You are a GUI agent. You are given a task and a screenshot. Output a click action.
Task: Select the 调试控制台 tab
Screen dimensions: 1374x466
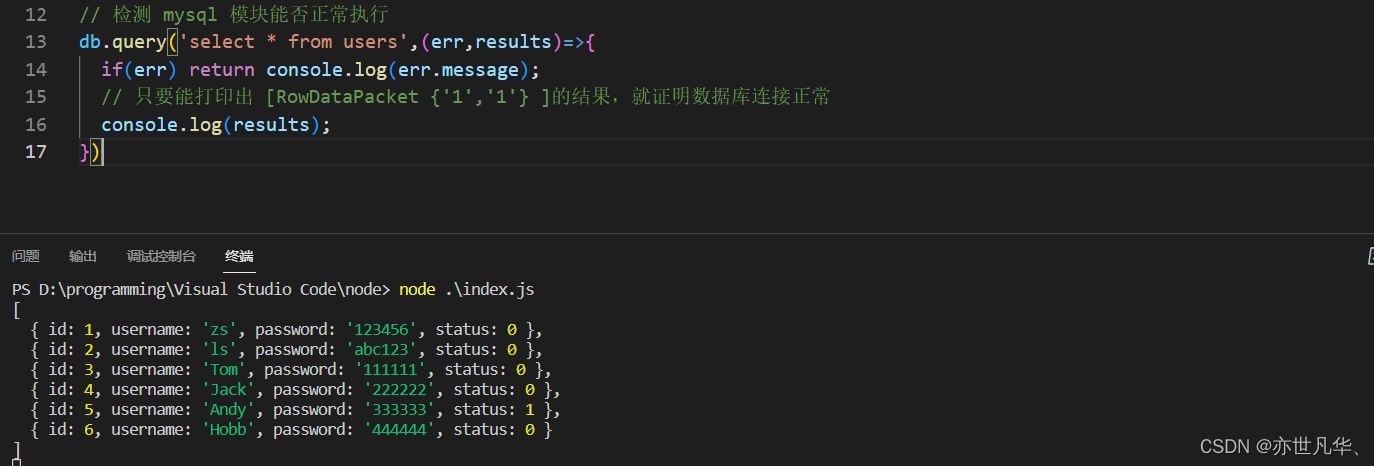161,256
